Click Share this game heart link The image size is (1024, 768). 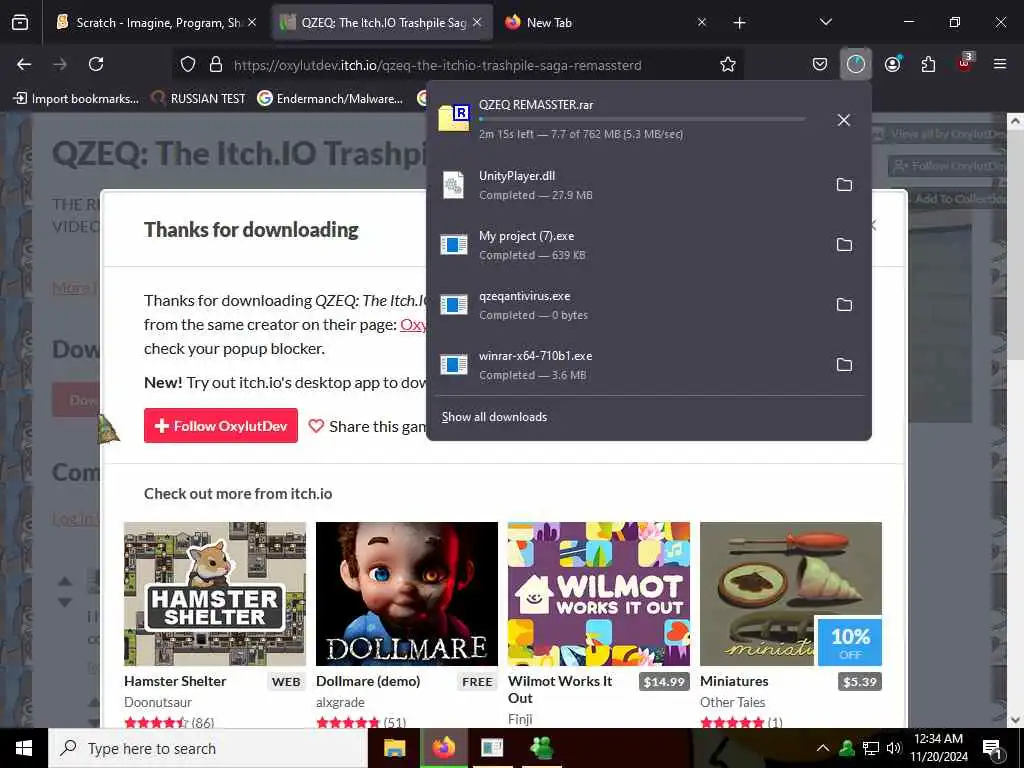366,426
